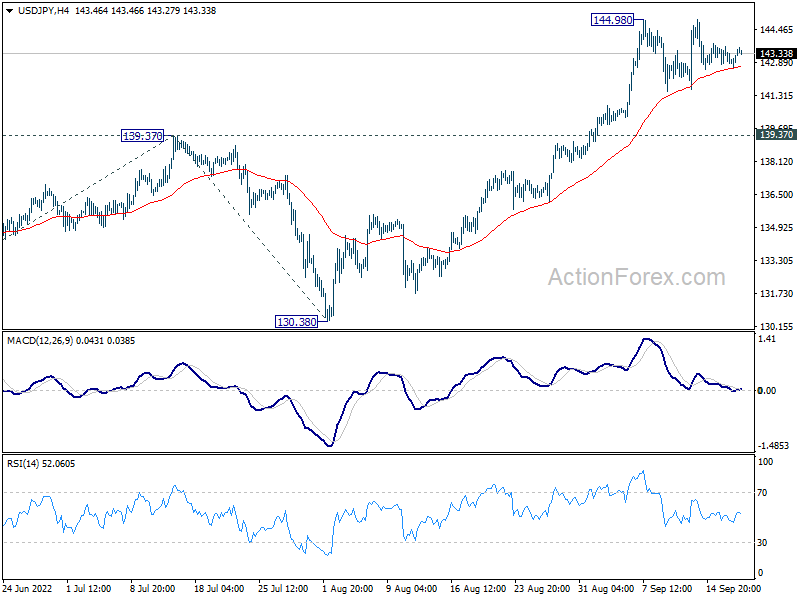Click the current price tag 143.338
The image size is (800, 600).
[x=776, y=54]
